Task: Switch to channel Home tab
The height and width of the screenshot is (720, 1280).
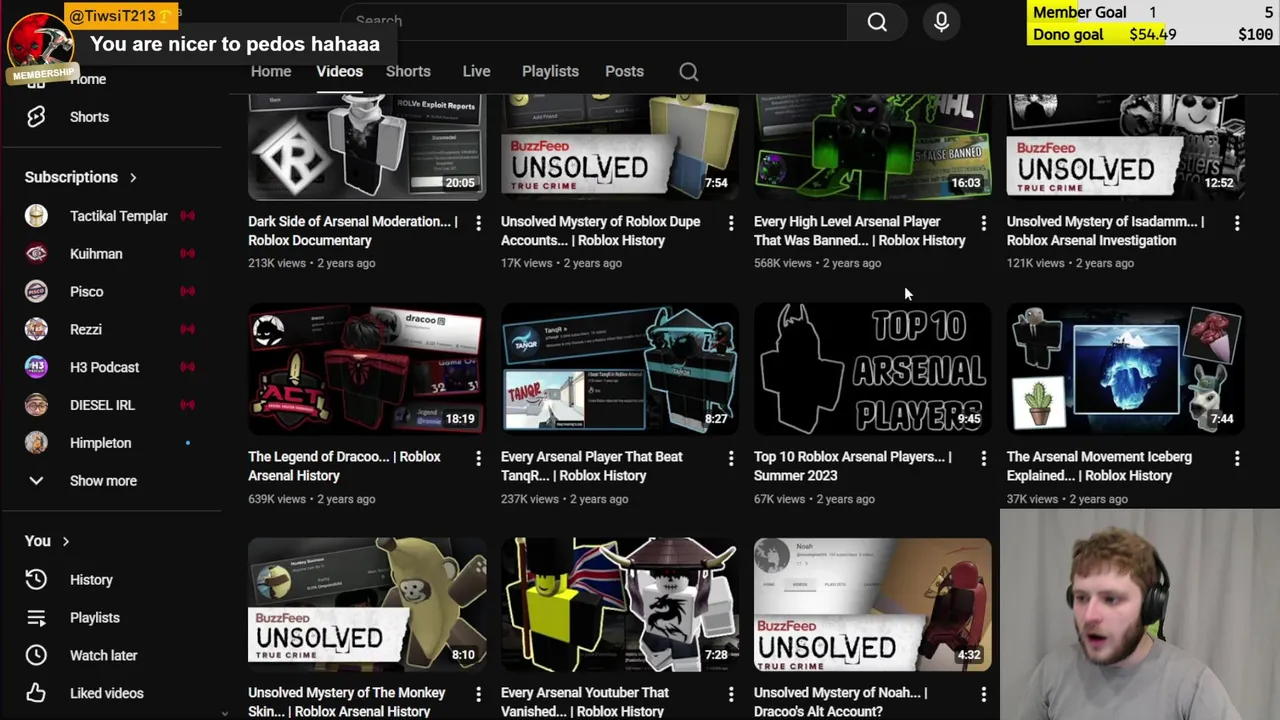Action: (271, 71)
